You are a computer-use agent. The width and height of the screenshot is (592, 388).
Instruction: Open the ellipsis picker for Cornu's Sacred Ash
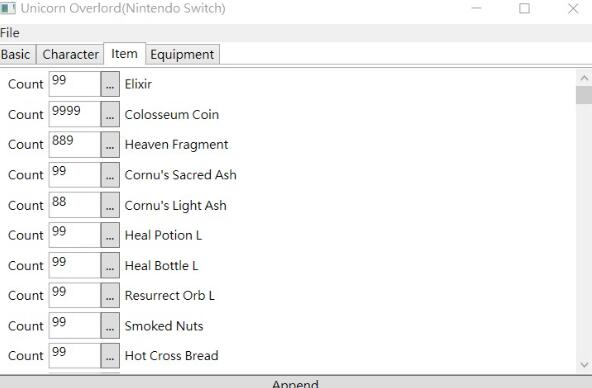click(110, 175)
